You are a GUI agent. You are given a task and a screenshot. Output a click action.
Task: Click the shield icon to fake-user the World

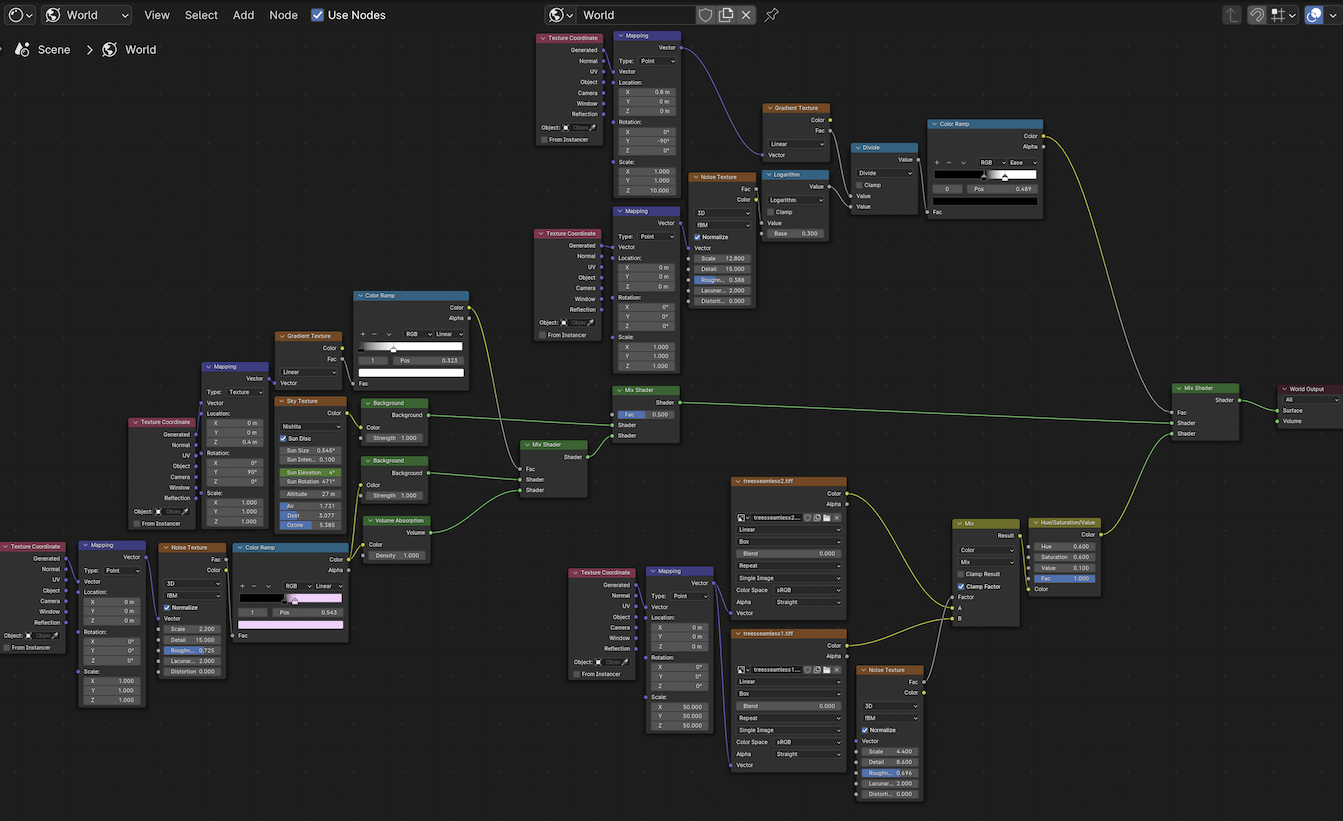coord(705,15)
